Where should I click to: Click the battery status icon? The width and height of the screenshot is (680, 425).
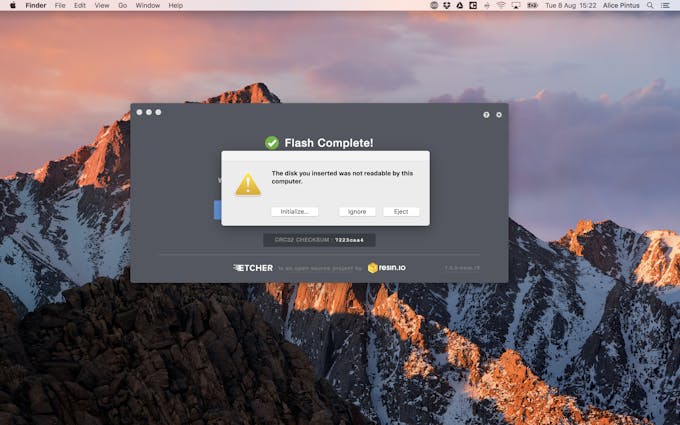(532, 5)
